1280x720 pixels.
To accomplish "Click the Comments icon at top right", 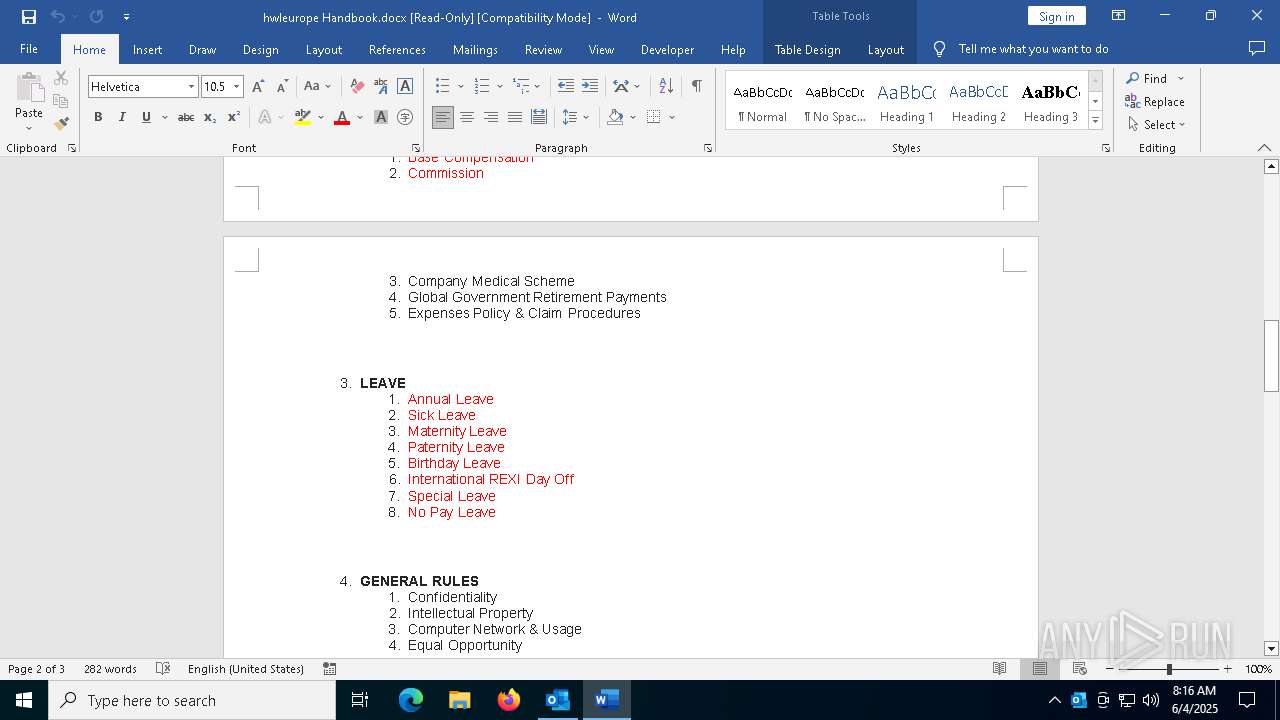I will [1257, 48].
